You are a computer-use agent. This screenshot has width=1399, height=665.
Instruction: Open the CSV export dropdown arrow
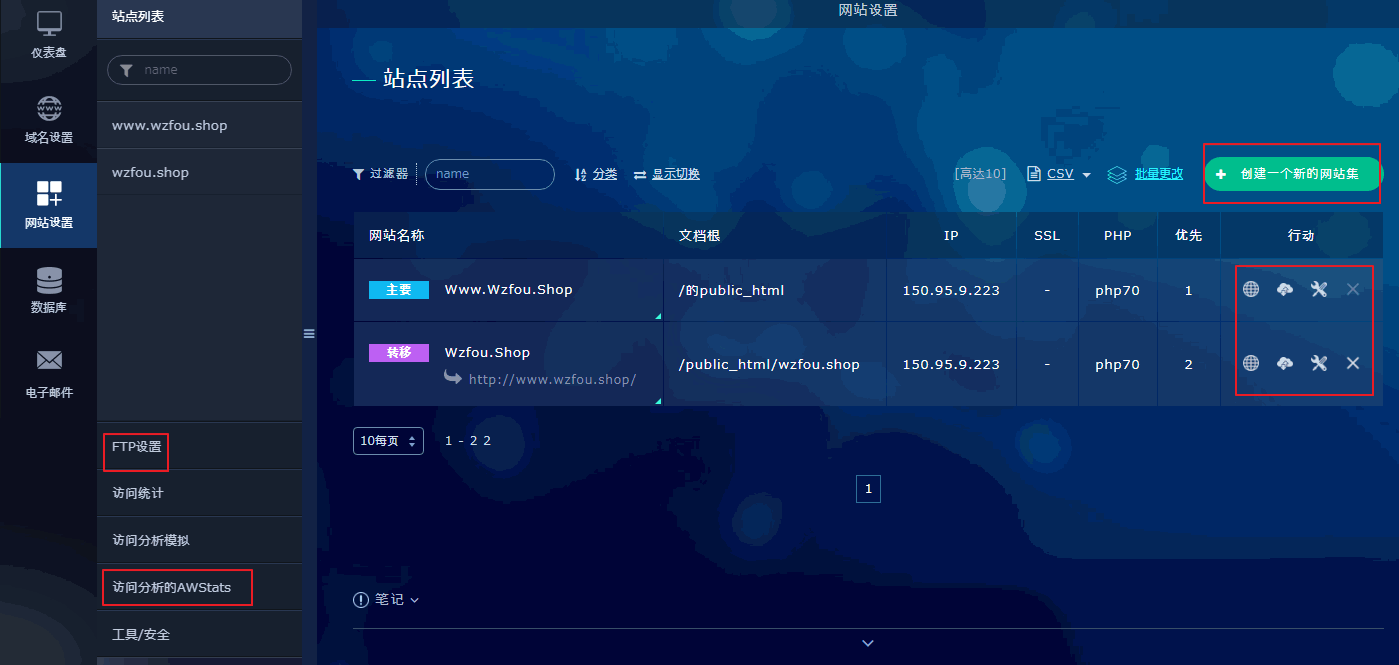(x=1087, y=175)
